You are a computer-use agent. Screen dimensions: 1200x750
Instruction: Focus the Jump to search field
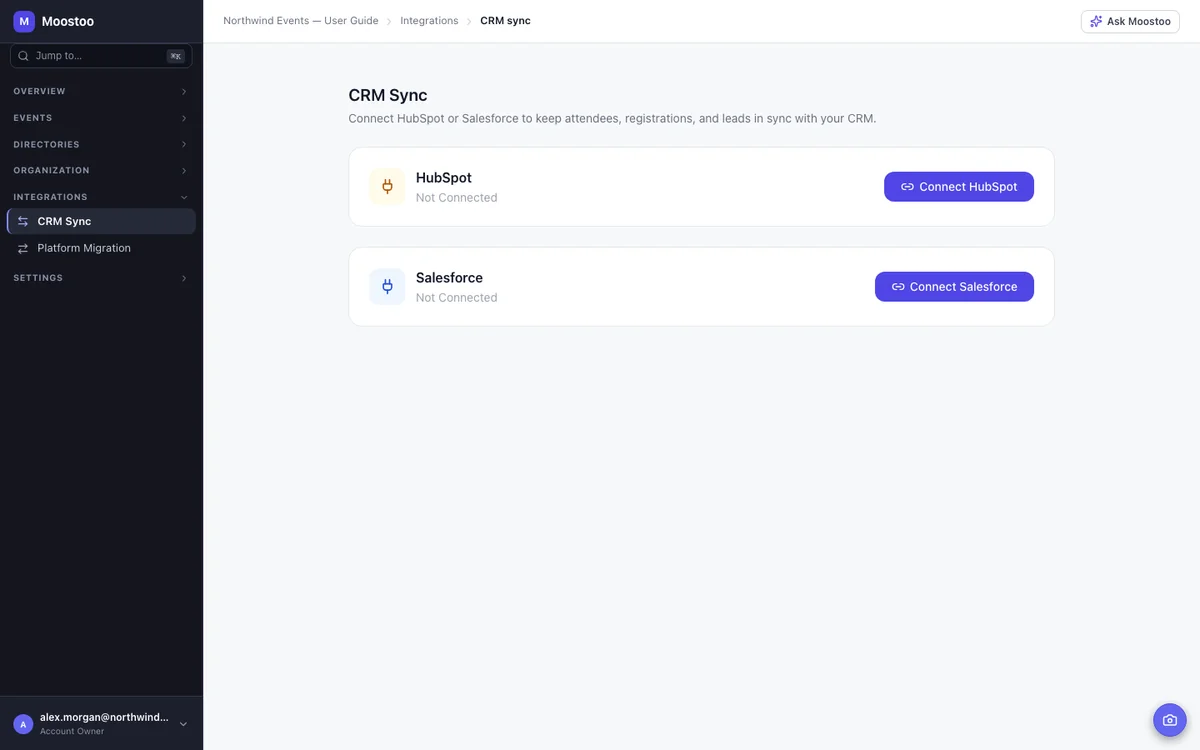point(101,56)
